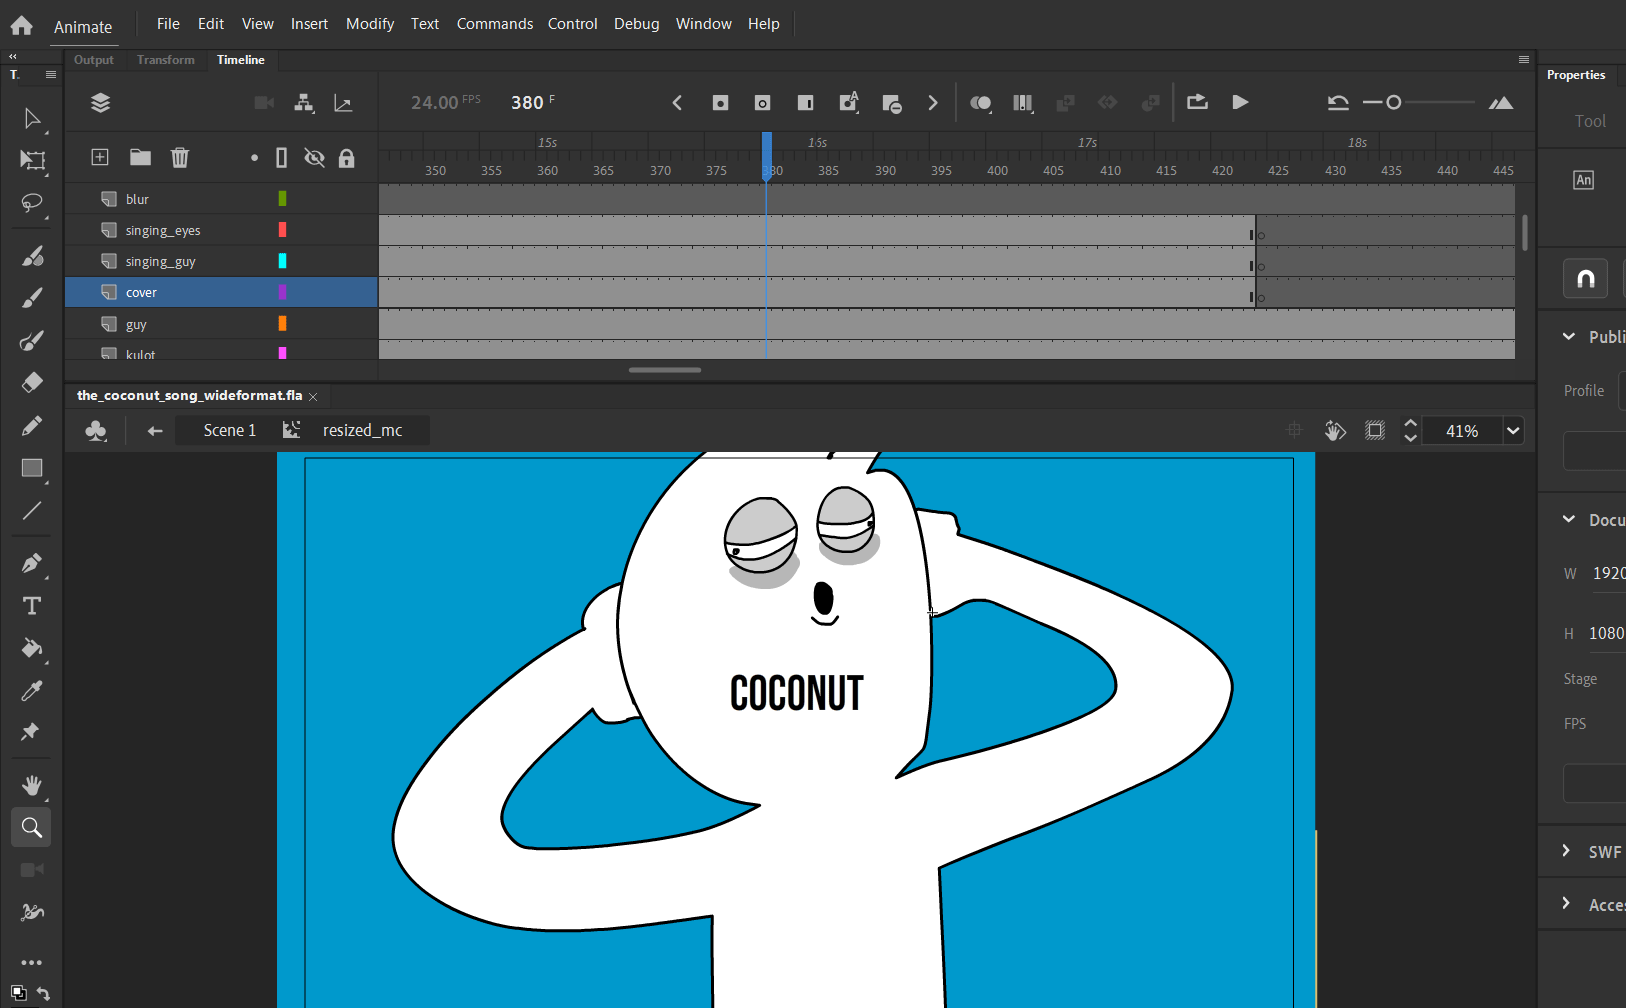Collapse the Document Settings section
Image resolution: width=1626 pixels, height=1008 pixels.
click(1568, 519)
